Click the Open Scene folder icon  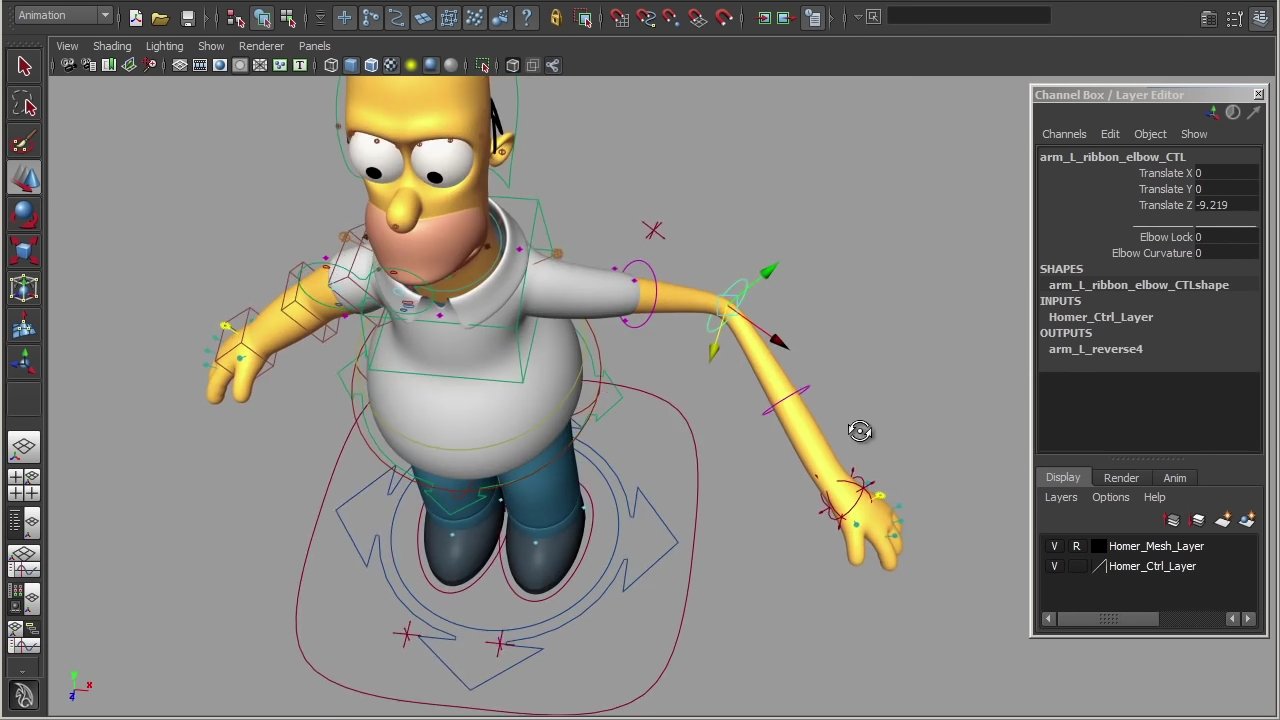coord(160,18)
